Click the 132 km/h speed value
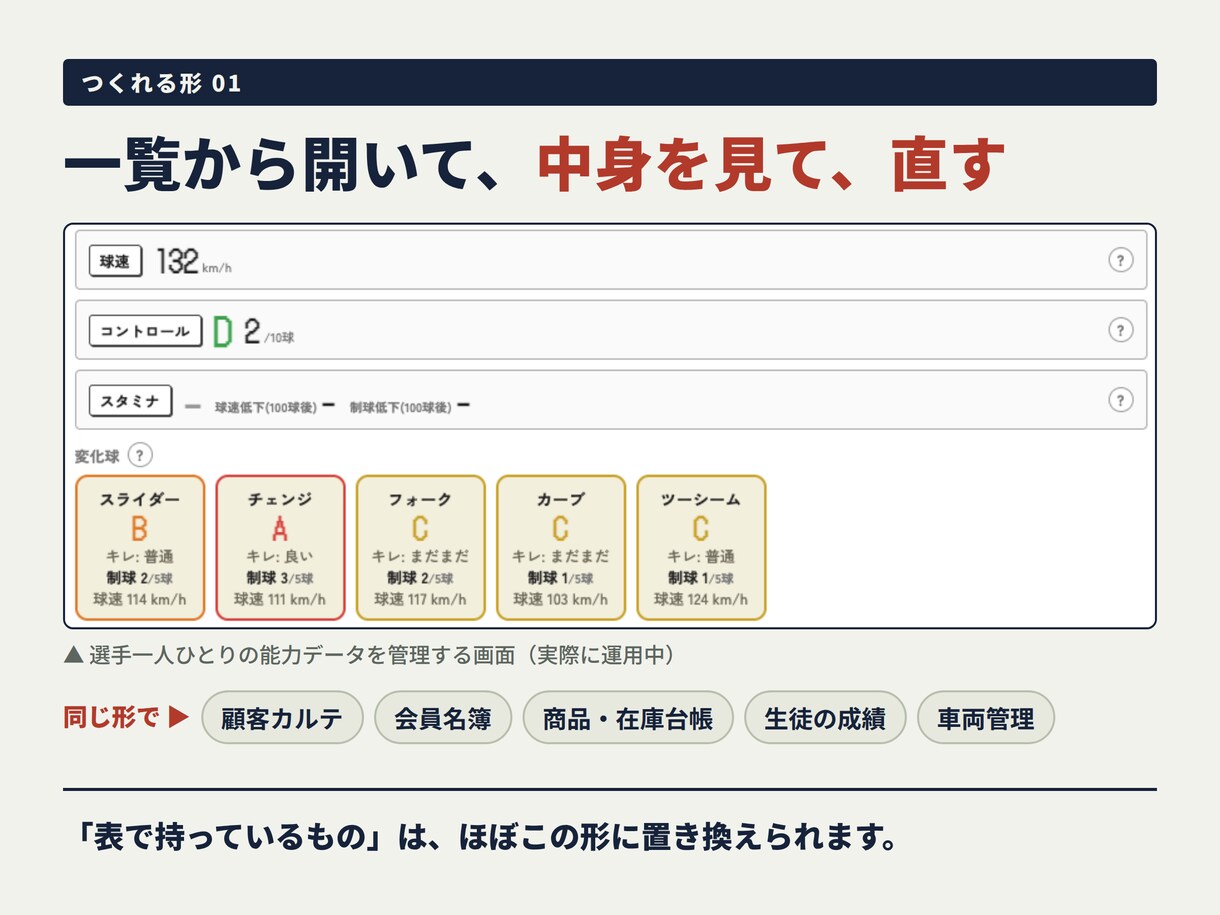 (x=194, y=262)
